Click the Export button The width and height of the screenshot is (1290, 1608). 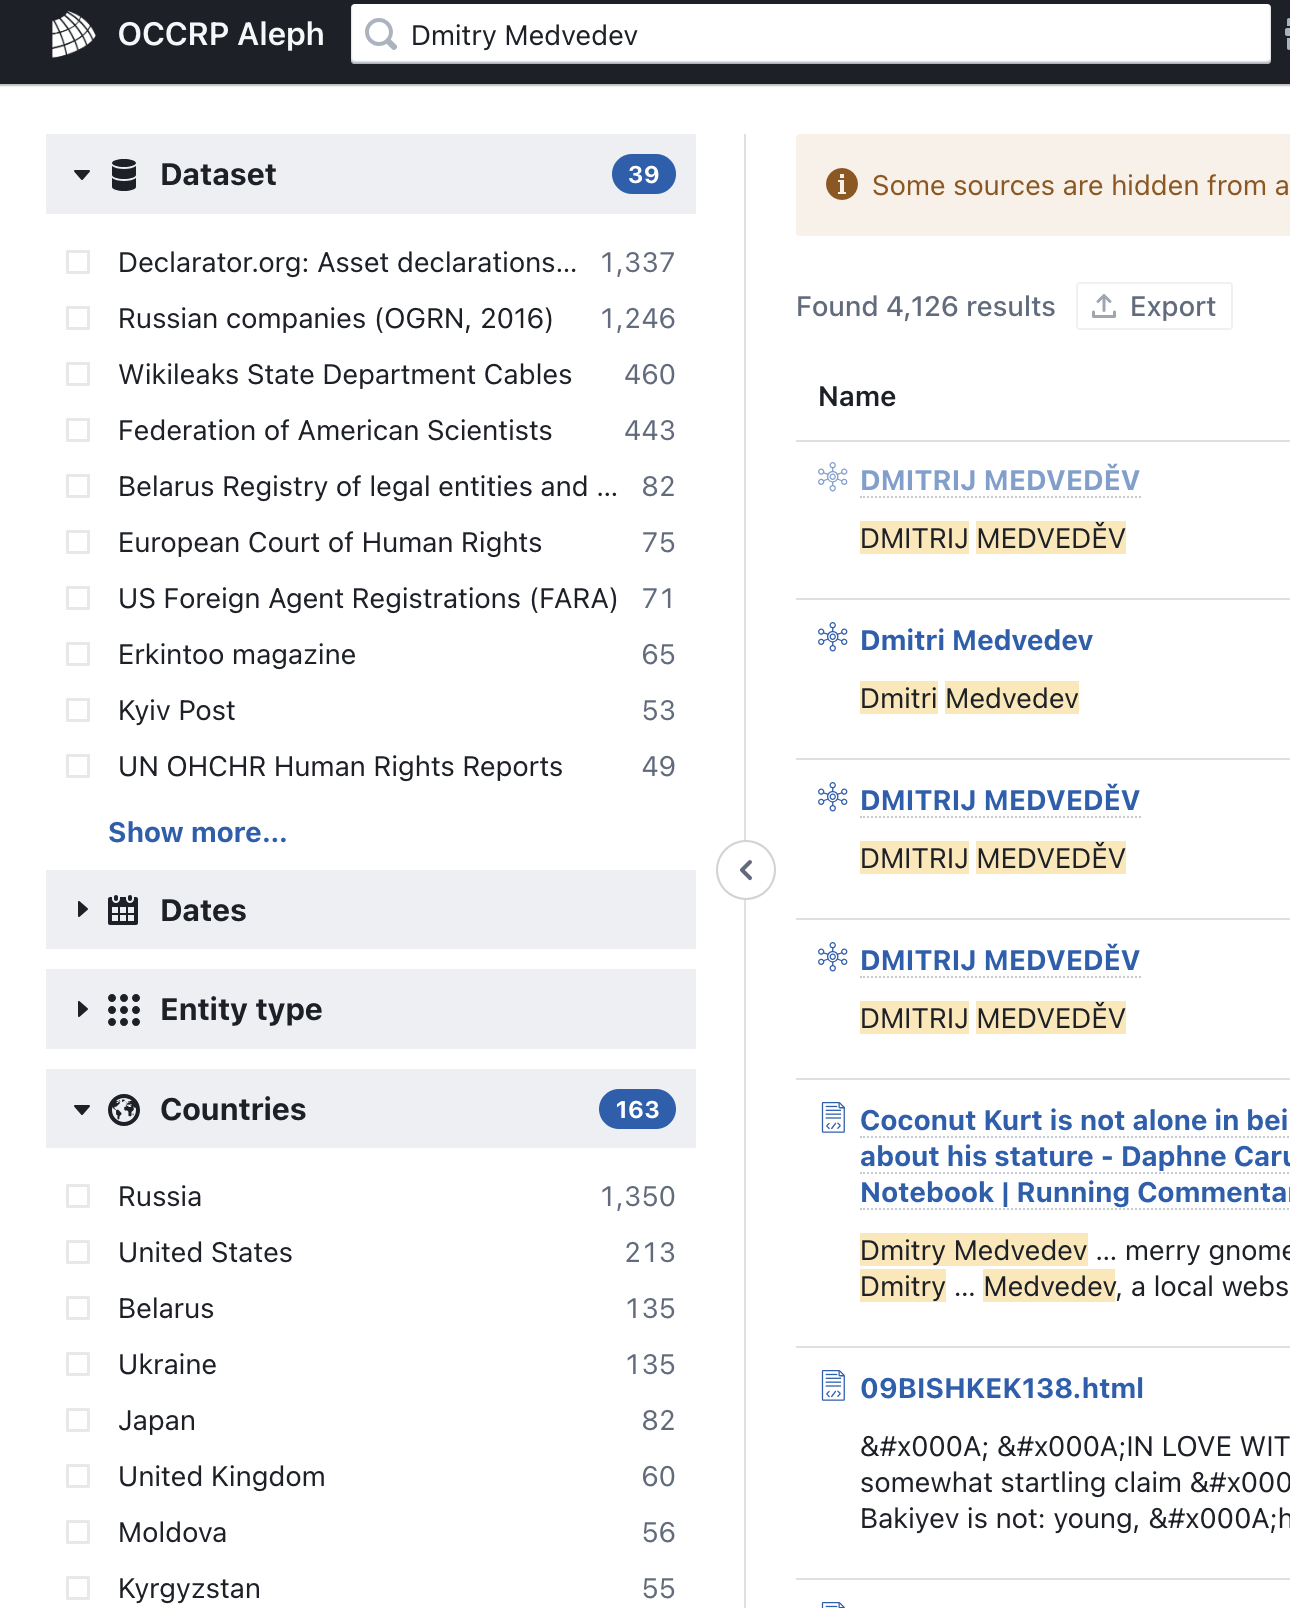pyautogui.click(x=1154, y=306)
